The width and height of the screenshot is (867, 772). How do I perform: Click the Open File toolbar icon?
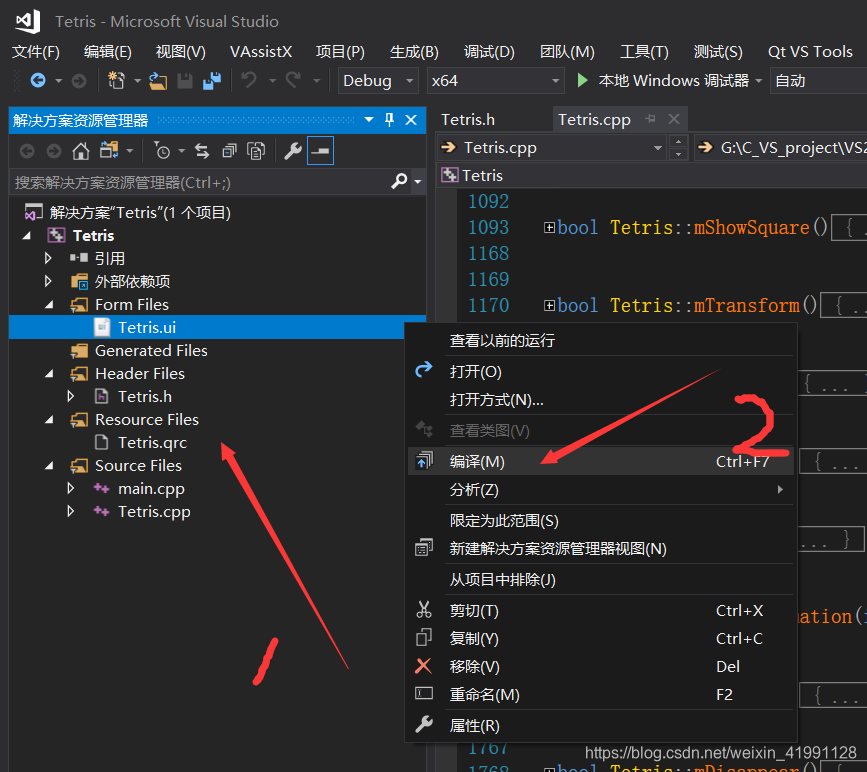point(158,81)
